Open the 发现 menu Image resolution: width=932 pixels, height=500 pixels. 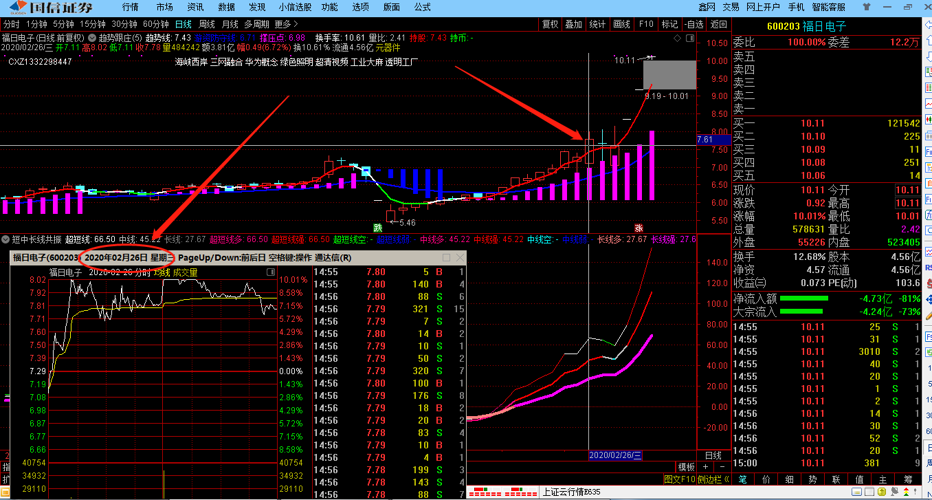click(x=257, y=7)
